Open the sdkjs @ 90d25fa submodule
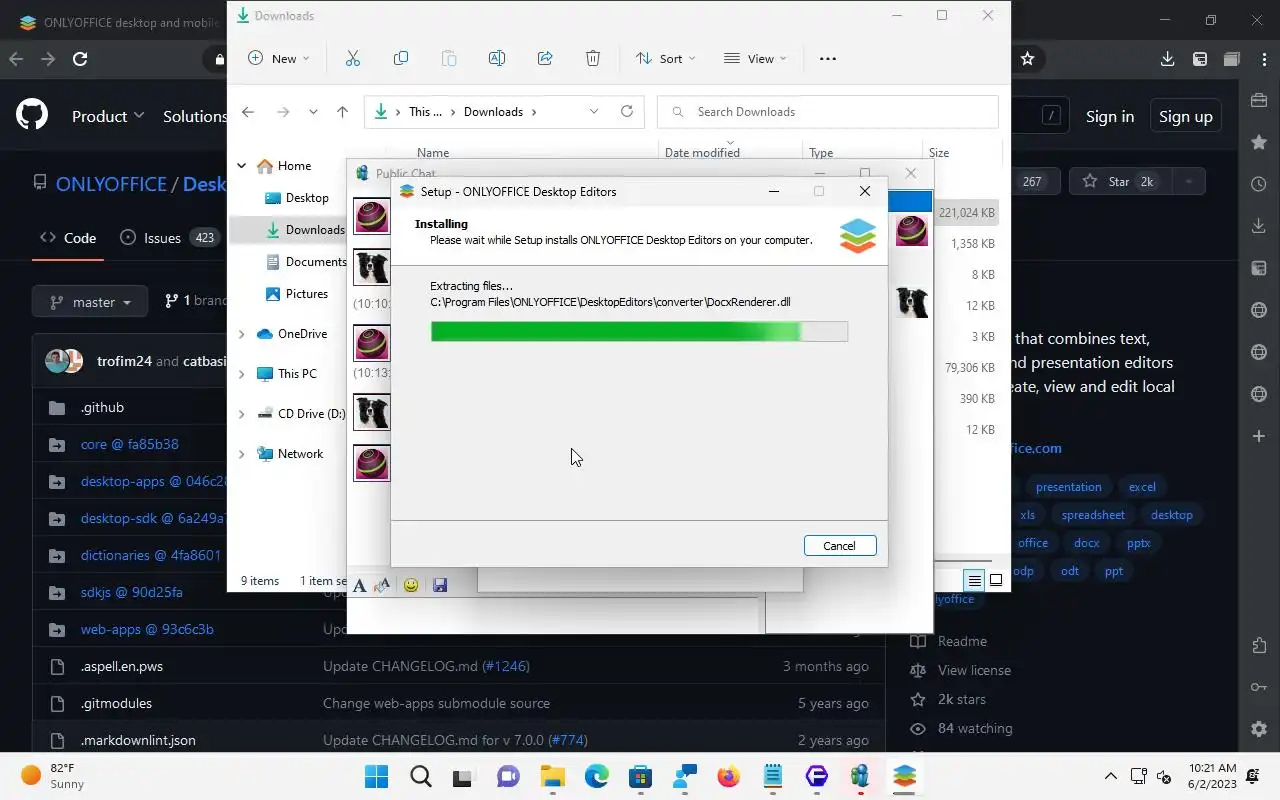This screenshot has width=1280, height=800. pyautogui.click(x=132, y=592)
